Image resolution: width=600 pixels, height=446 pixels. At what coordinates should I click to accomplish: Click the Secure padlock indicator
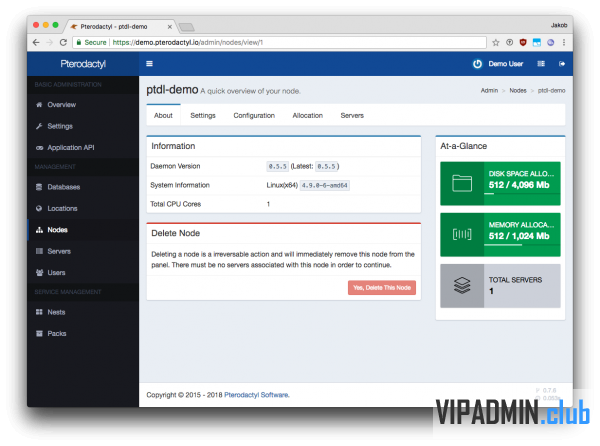tap(92, 42)
